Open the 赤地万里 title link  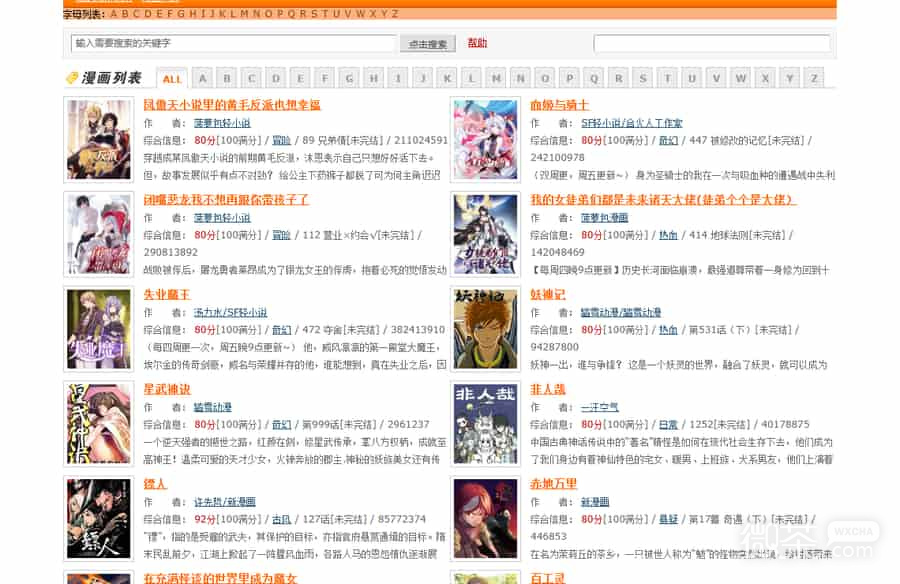[553, 484]
